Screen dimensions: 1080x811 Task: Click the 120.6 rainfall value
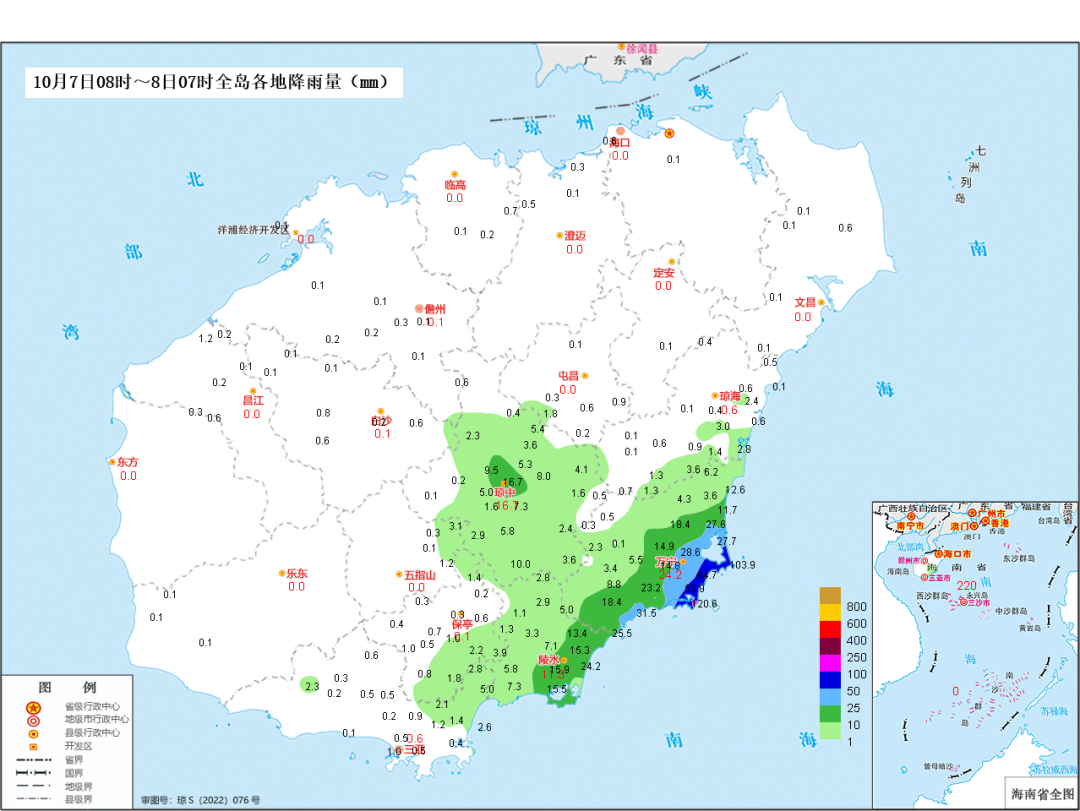point(704,604)
